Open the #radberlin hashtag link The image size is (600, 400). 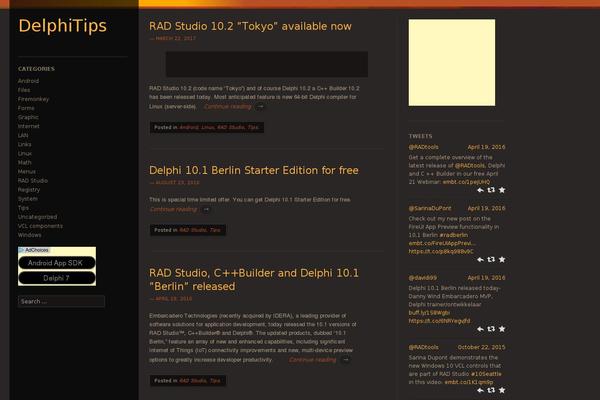click(453, 235)
